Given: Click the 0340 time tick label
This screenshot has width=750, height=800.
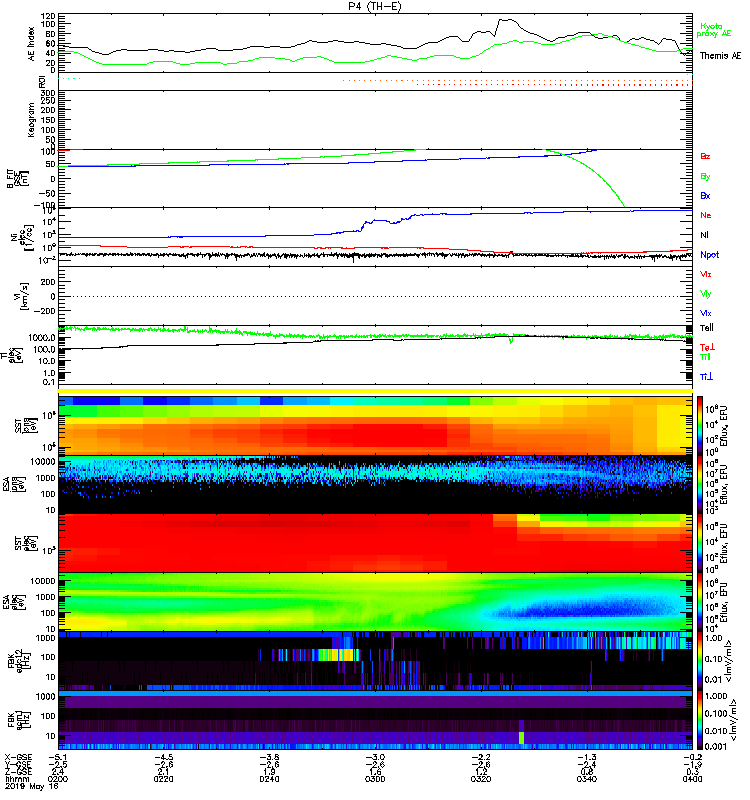Looking at the screenshot, I should tap(587, 779).
